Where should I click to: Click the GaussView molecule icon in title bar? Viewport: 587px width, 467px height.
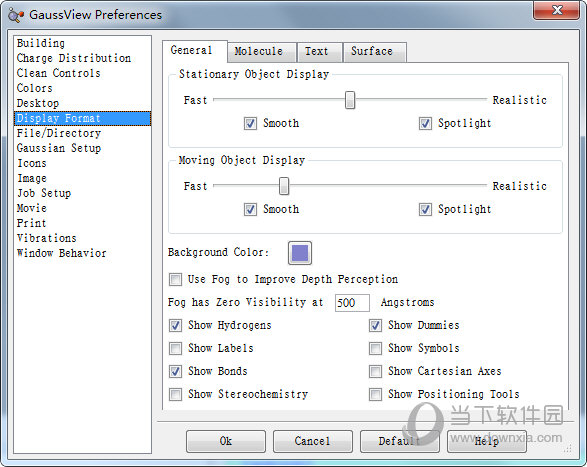point(16,15)
